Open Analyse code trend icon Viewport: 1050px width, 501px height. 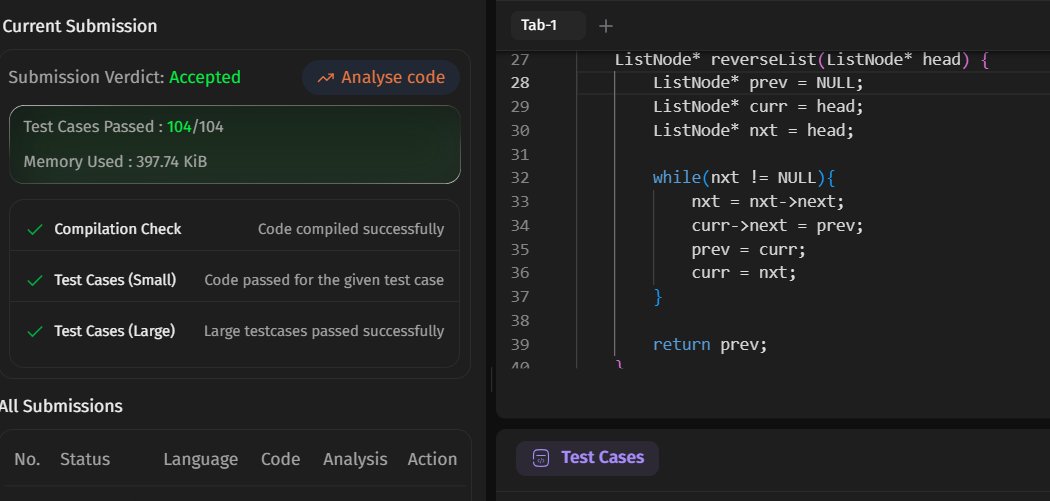coord(325,78)
